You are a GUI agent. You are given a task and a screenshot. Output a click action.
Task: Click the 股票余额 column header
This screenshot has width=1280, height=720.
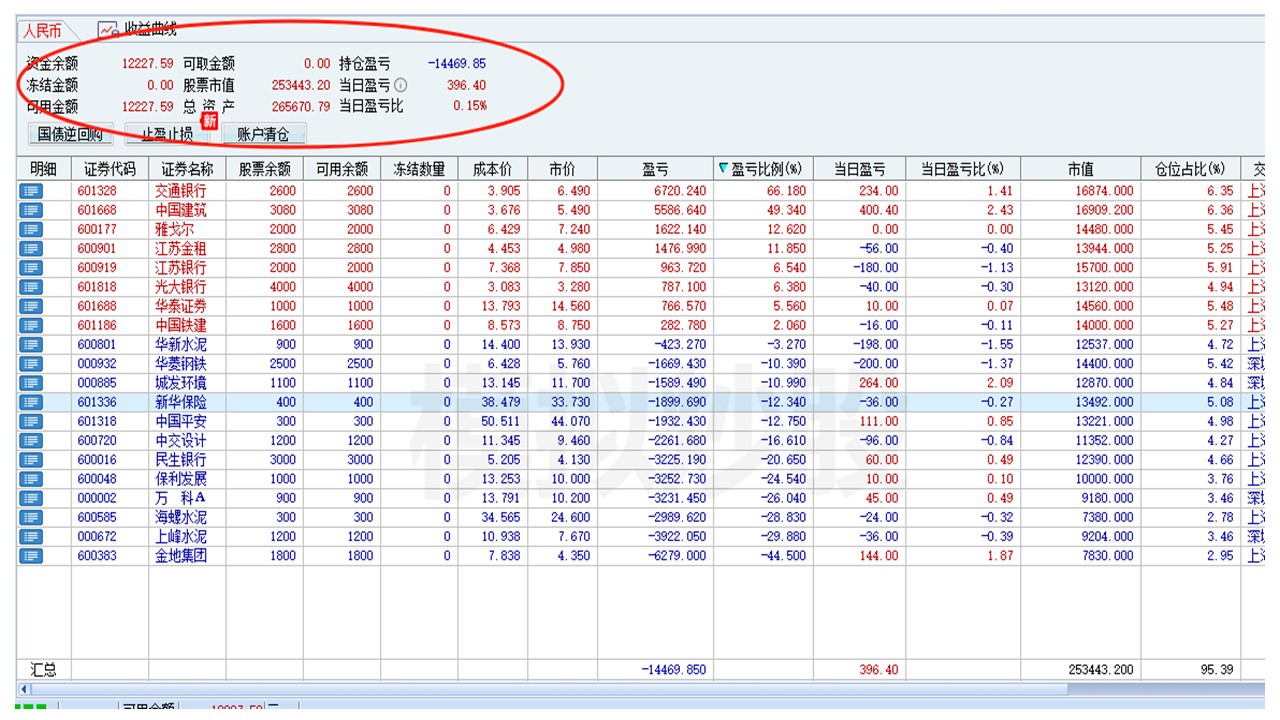tap(265, 169)
